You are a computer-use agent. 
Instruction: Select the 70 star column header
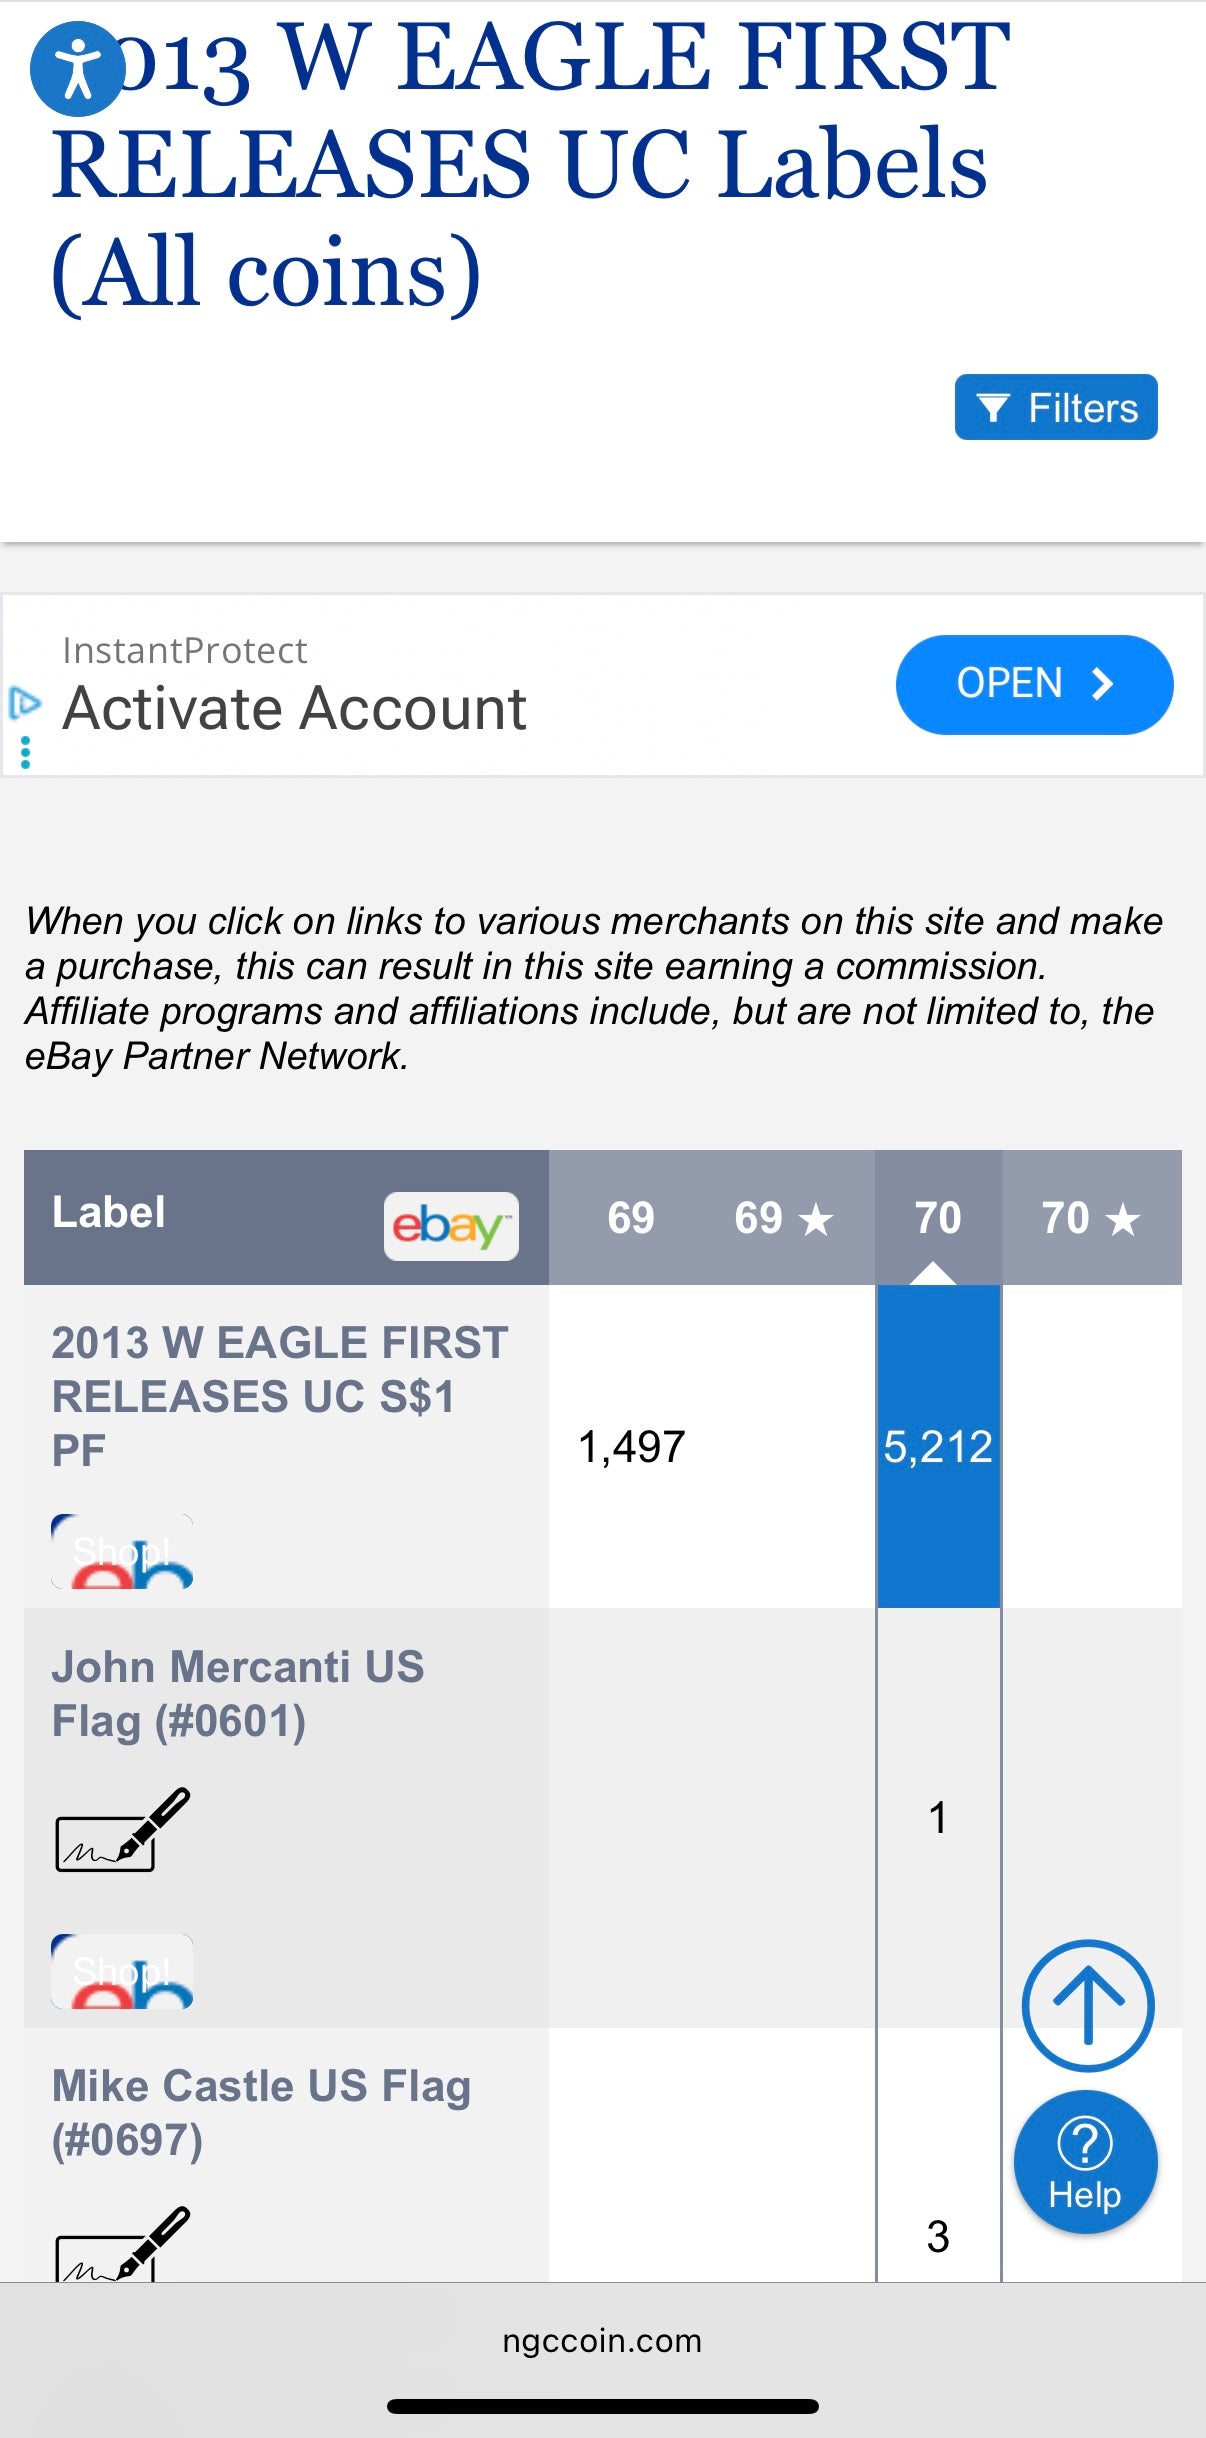pos(1090,1215)
